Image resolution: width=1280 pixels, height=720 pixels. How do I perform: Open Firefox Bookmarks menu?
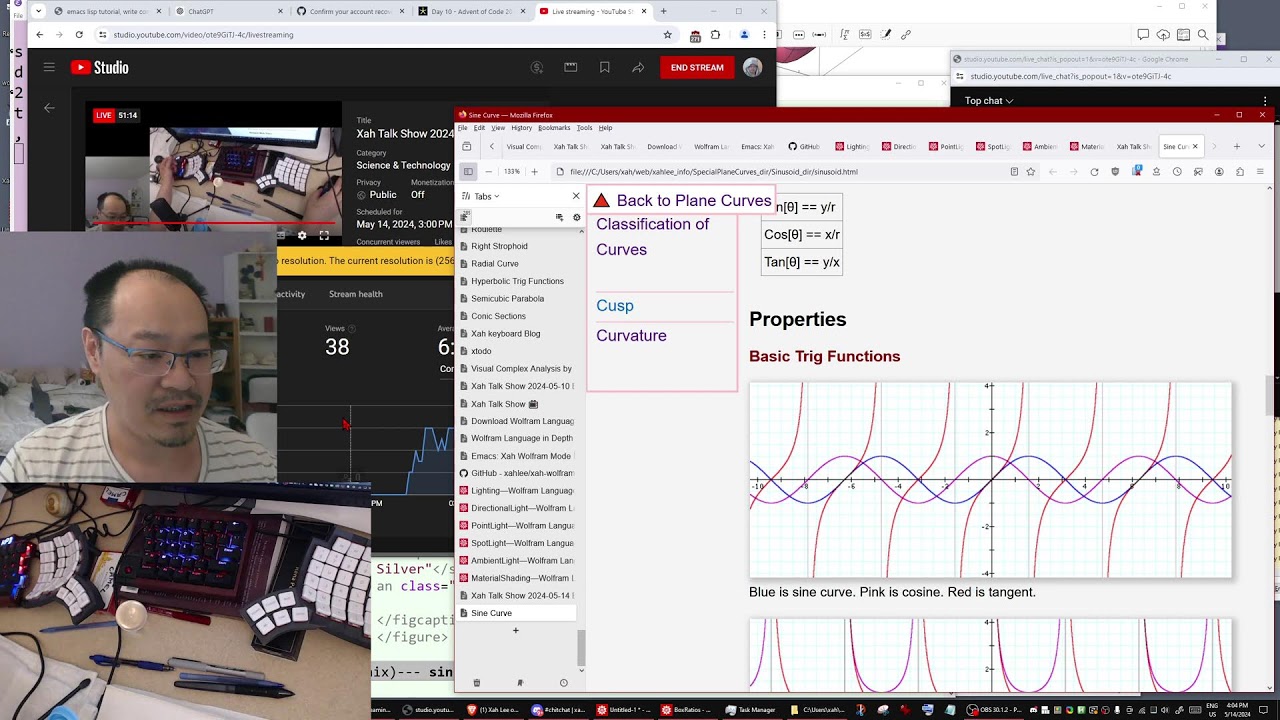[x=554, y=128]
